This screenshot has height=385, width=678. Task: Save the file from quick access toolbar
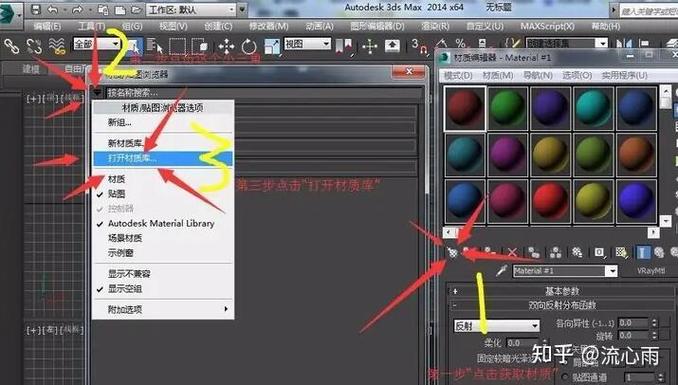pyautogui.click(x=36, y=10)
